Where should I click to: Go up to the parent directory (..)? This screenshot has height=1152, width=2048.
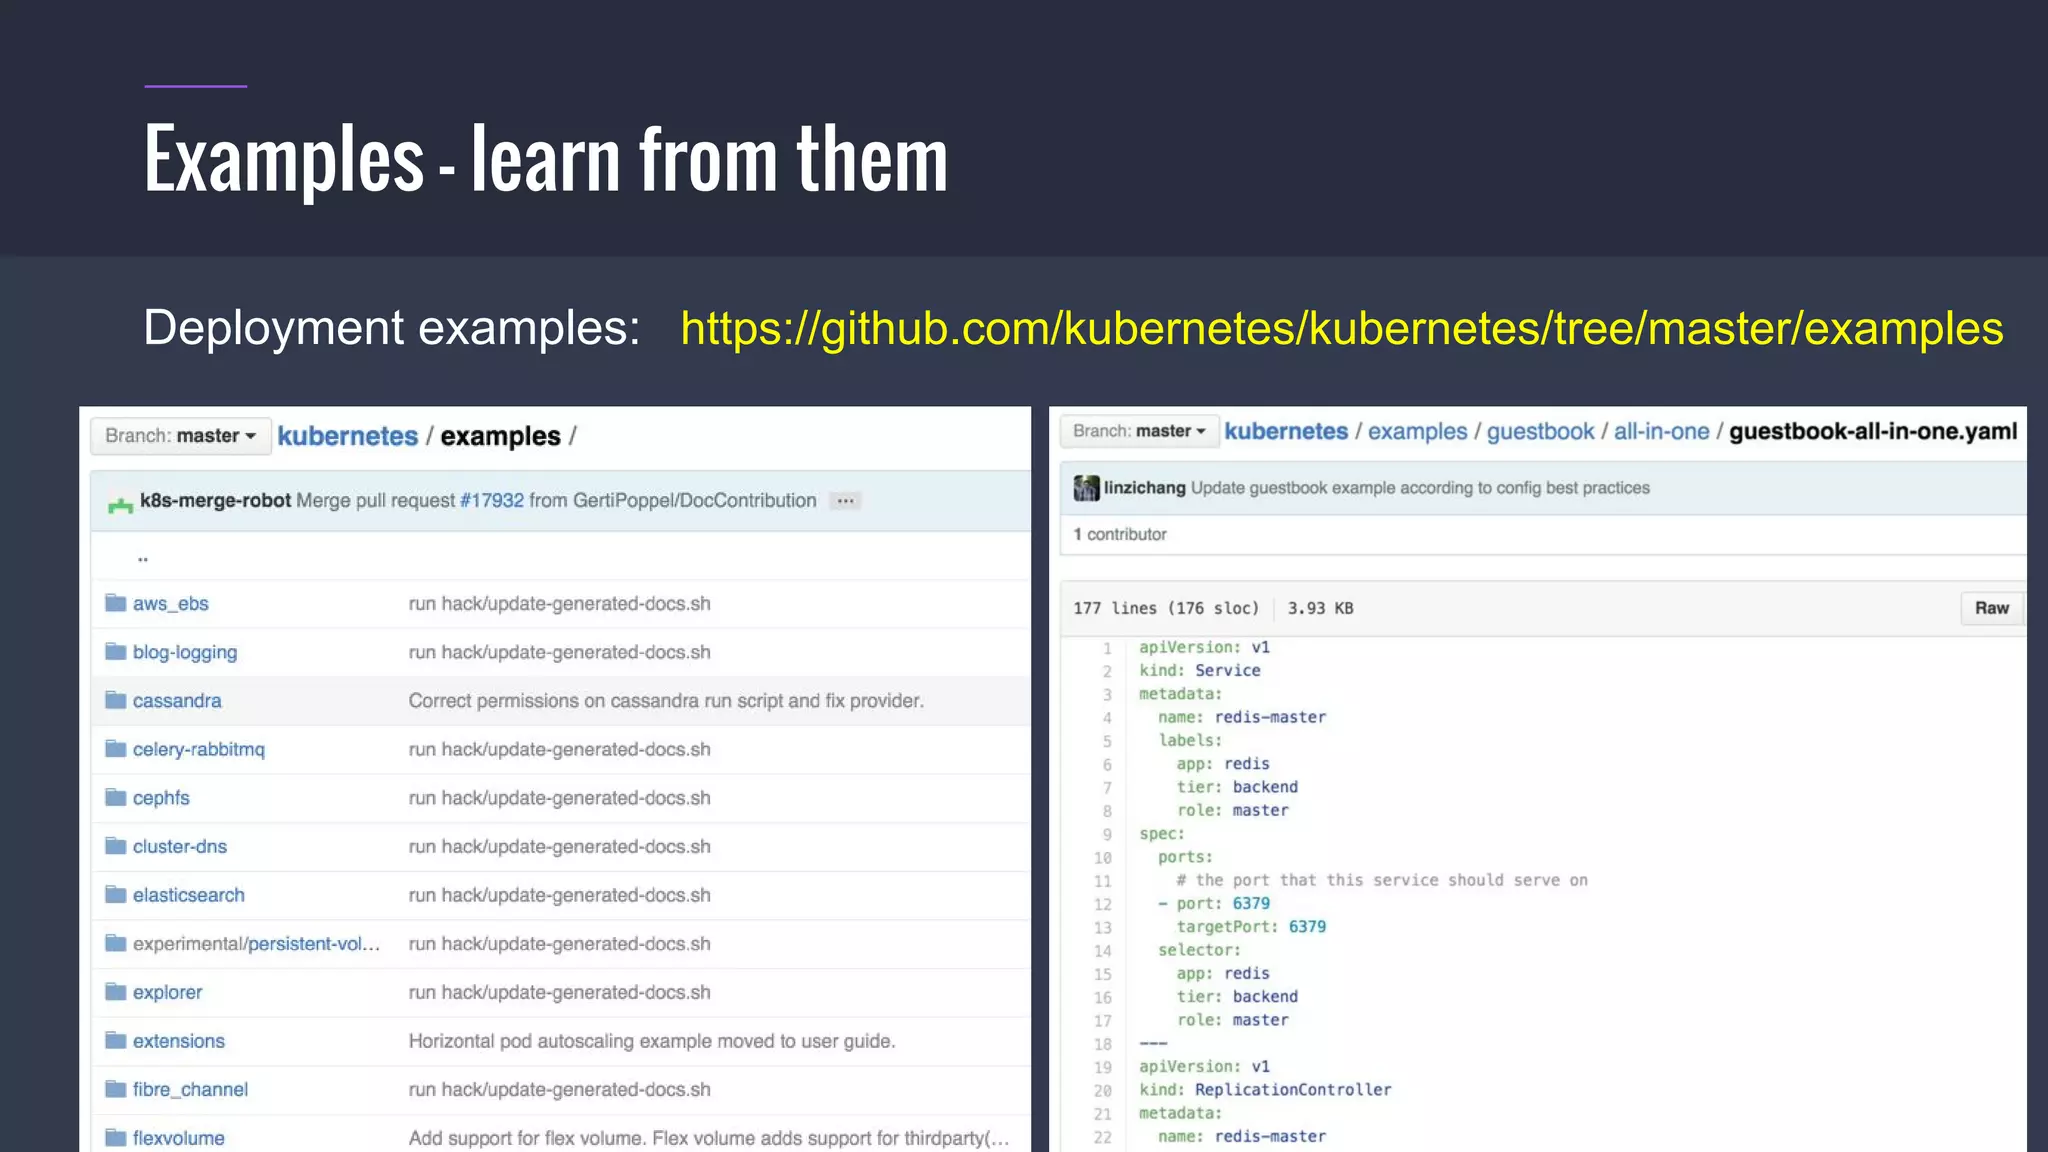143,558
